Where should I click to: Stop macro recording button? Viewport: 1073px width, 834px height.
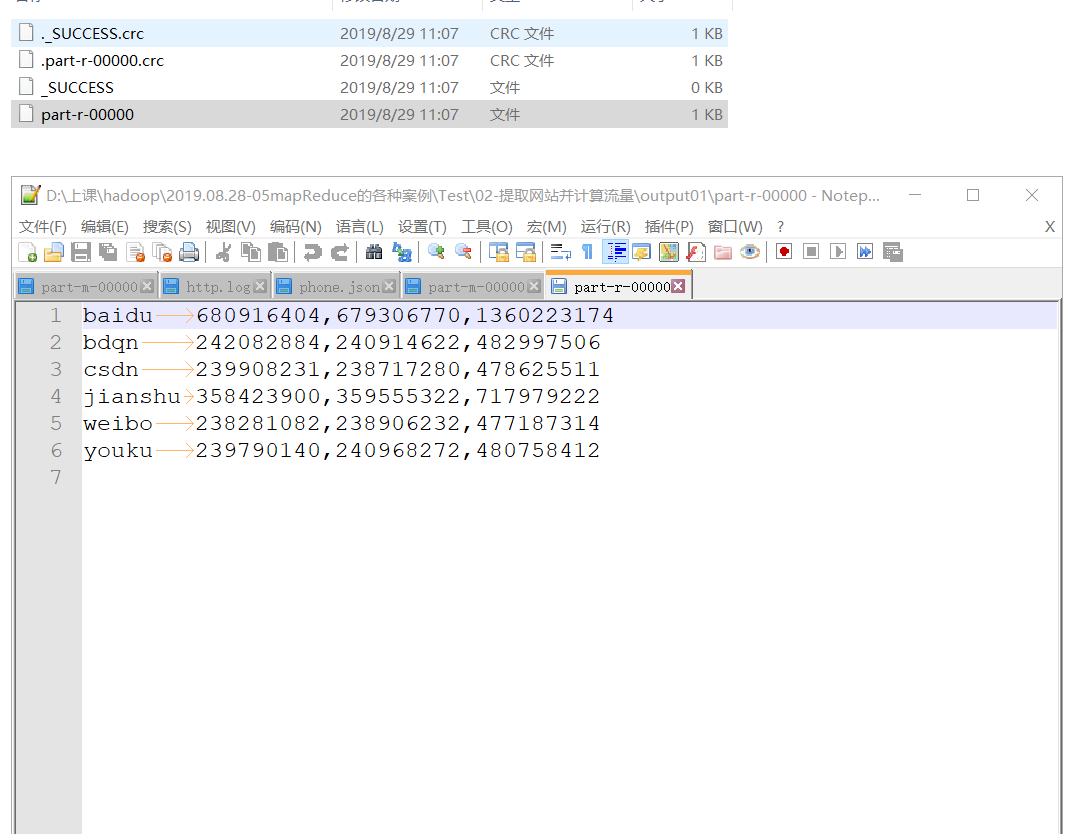pos(811,252)
